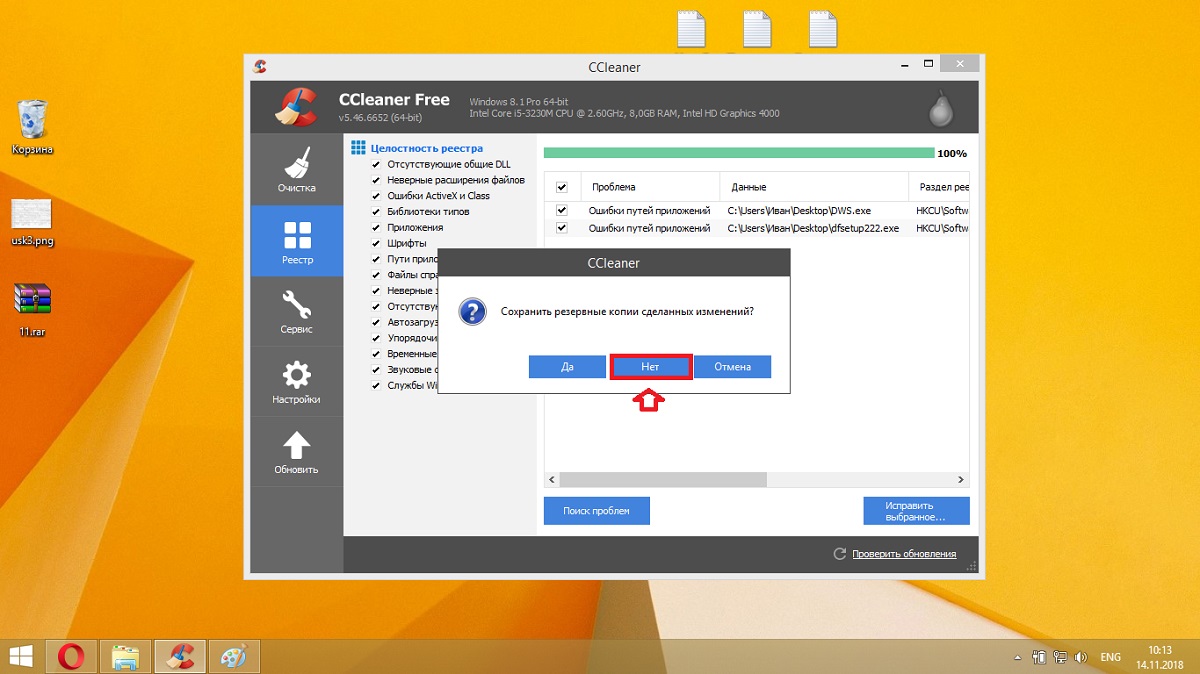Sort by the Проблема column header
Viewport: 1200px width, 674px height.
pos(648,187)
